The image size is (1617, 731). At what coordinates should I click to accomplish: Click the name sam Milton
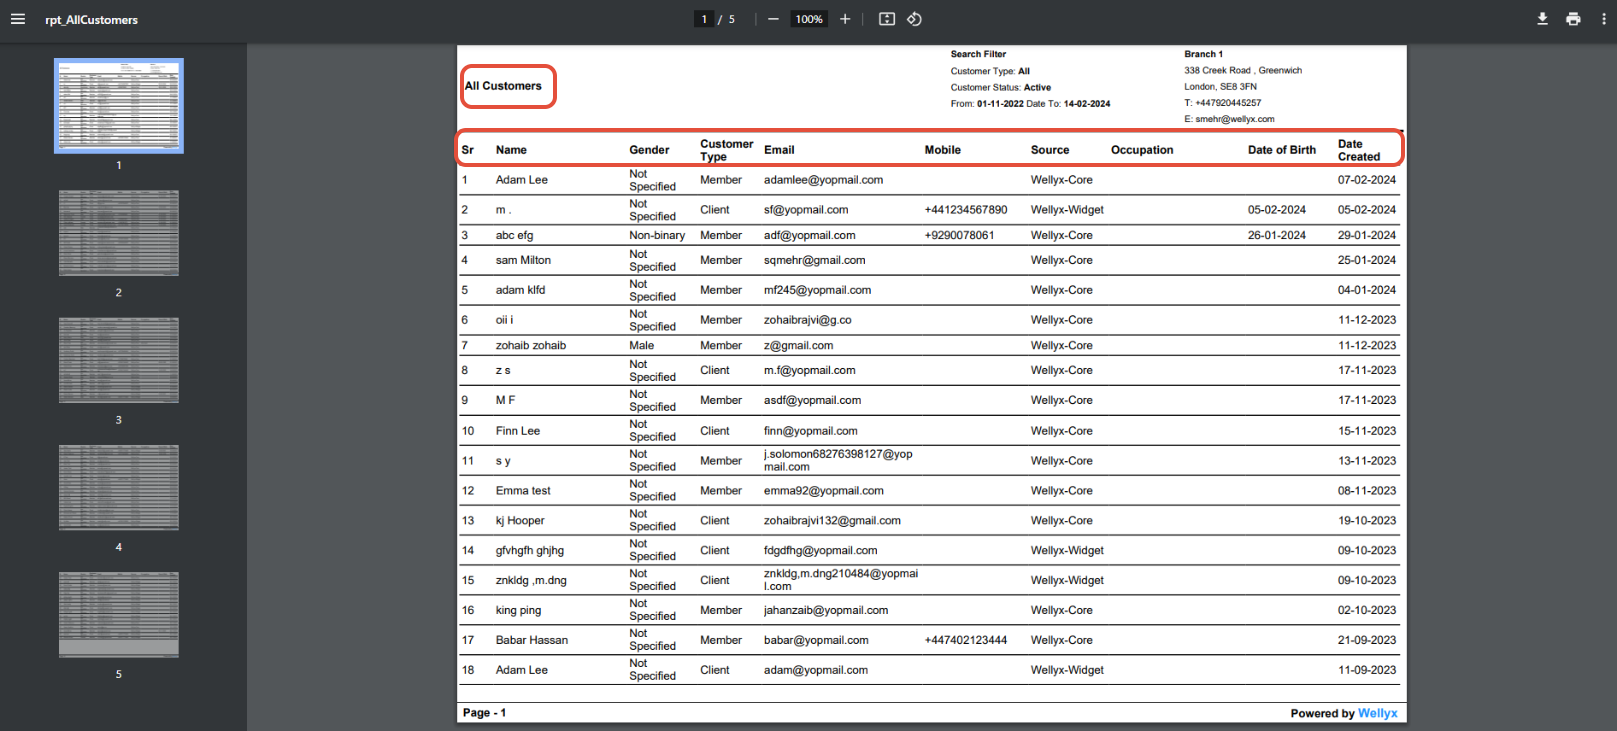[523, 260]
